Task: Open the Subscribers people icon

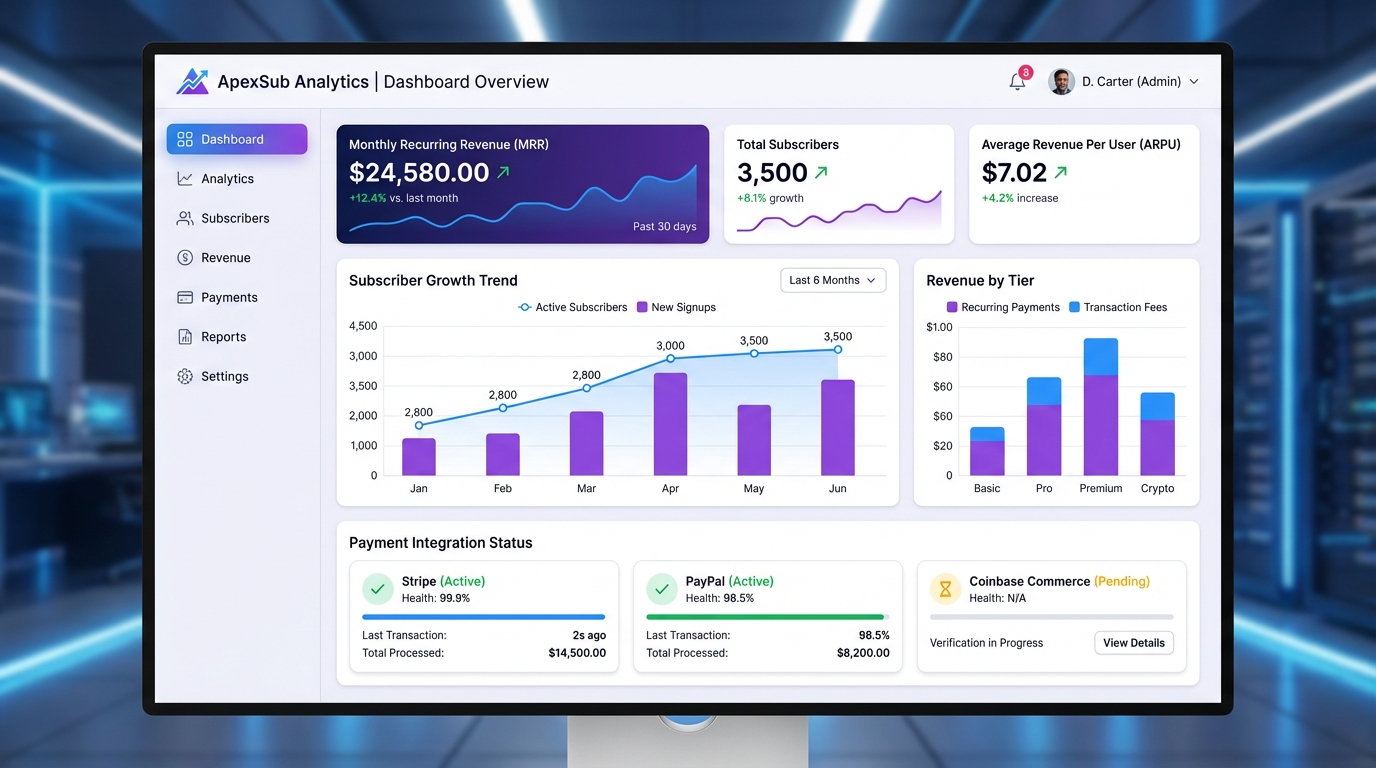Action: click(186, 218)
